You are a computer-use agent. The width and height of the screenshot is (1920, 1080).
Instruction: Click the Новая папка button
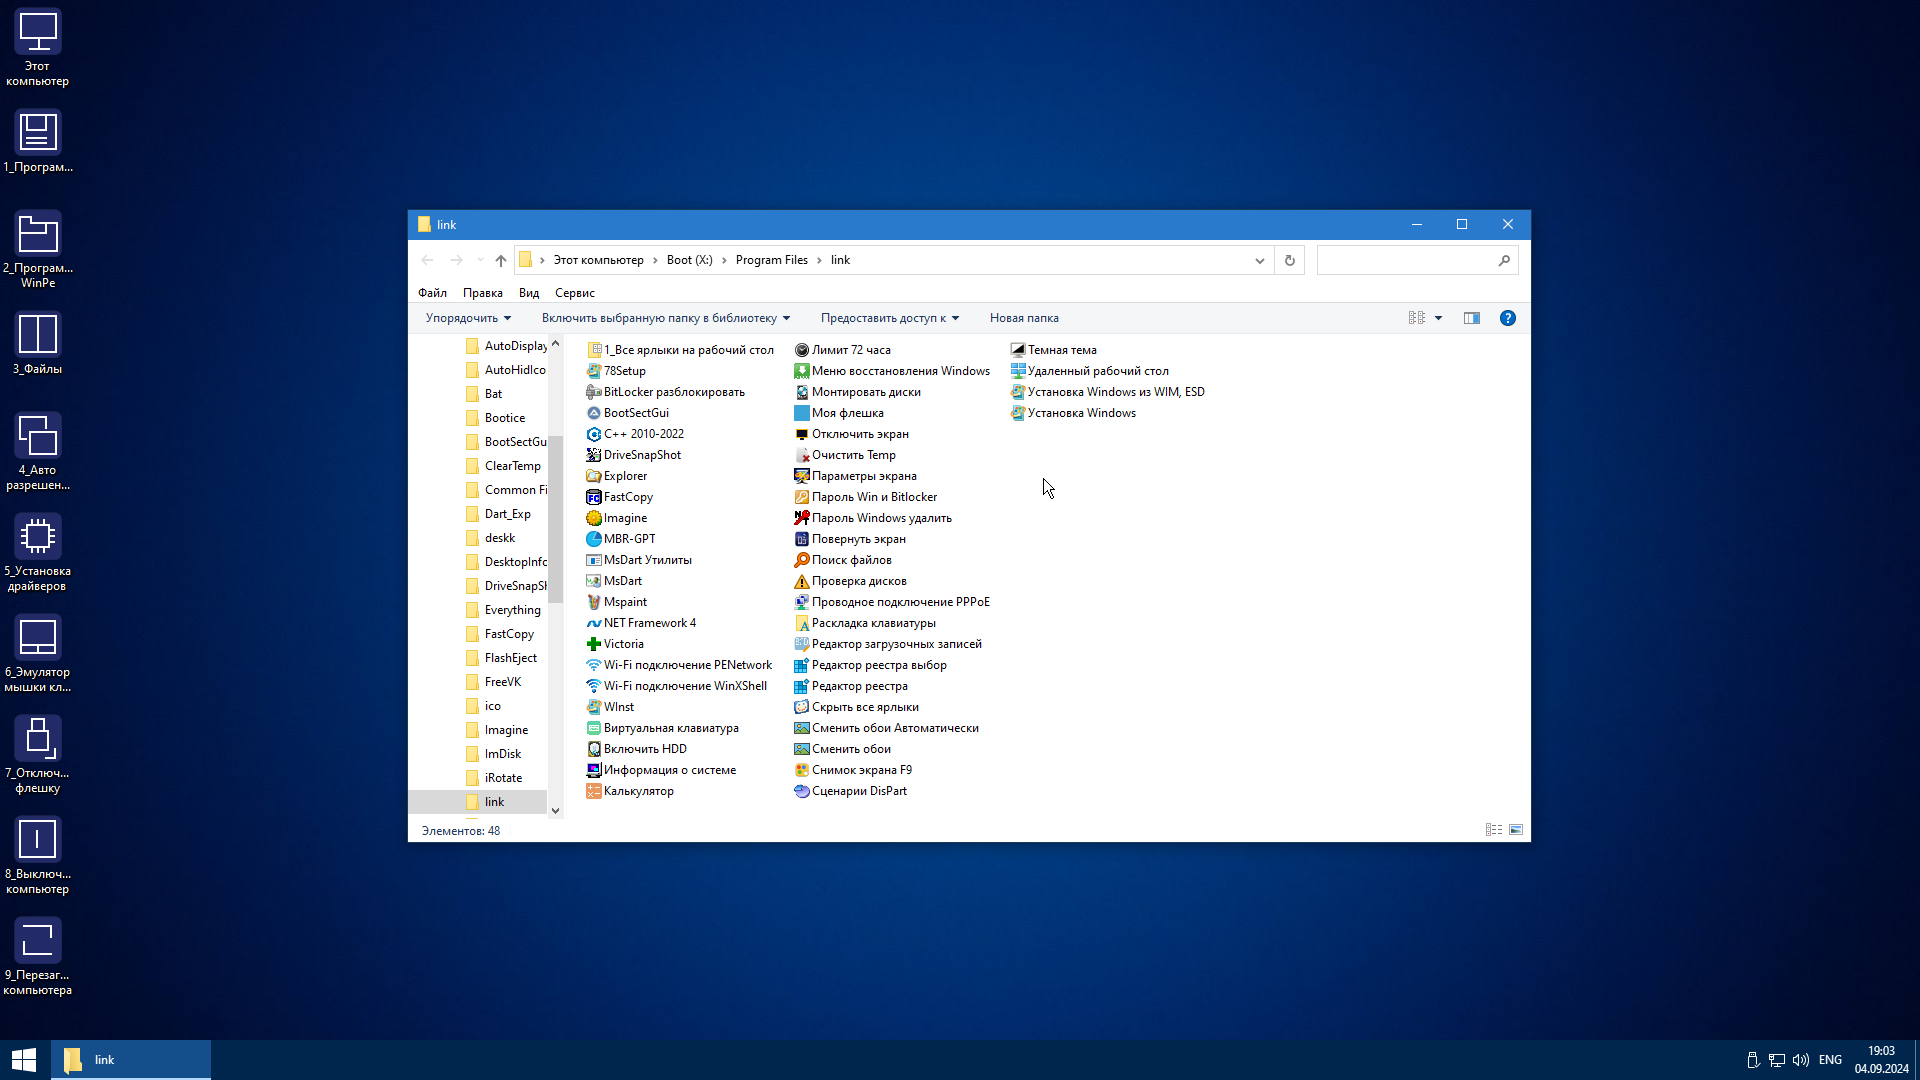click(1023, 318)
